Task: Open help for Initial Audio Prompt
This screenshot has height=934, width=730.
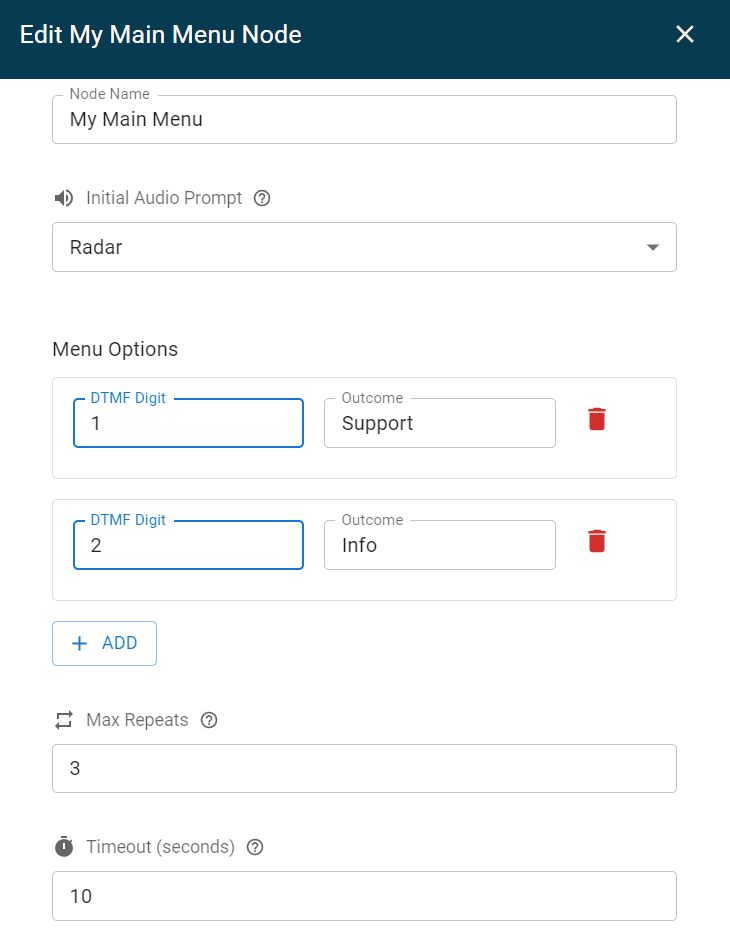Action: coord(262,198)
